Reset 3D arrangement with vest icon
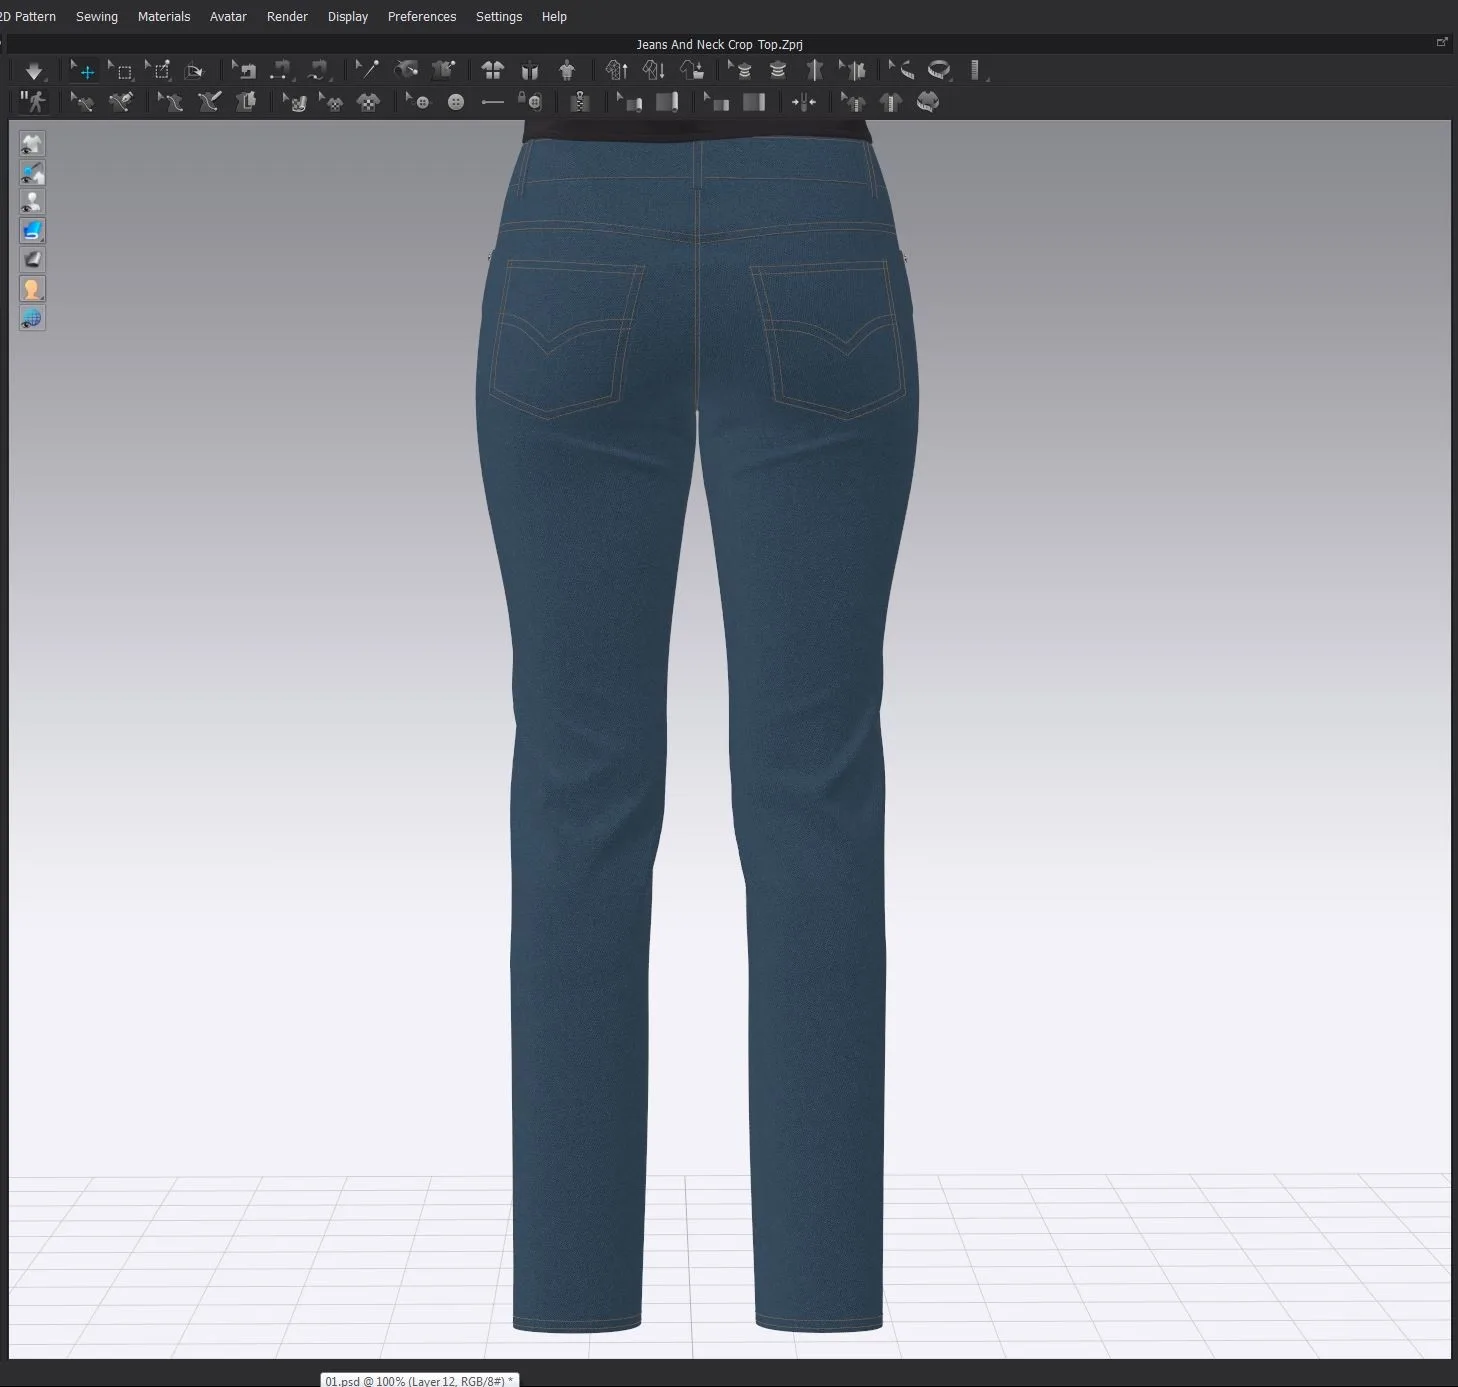This screenshot has width=1458, height=1387. (530, 70)
